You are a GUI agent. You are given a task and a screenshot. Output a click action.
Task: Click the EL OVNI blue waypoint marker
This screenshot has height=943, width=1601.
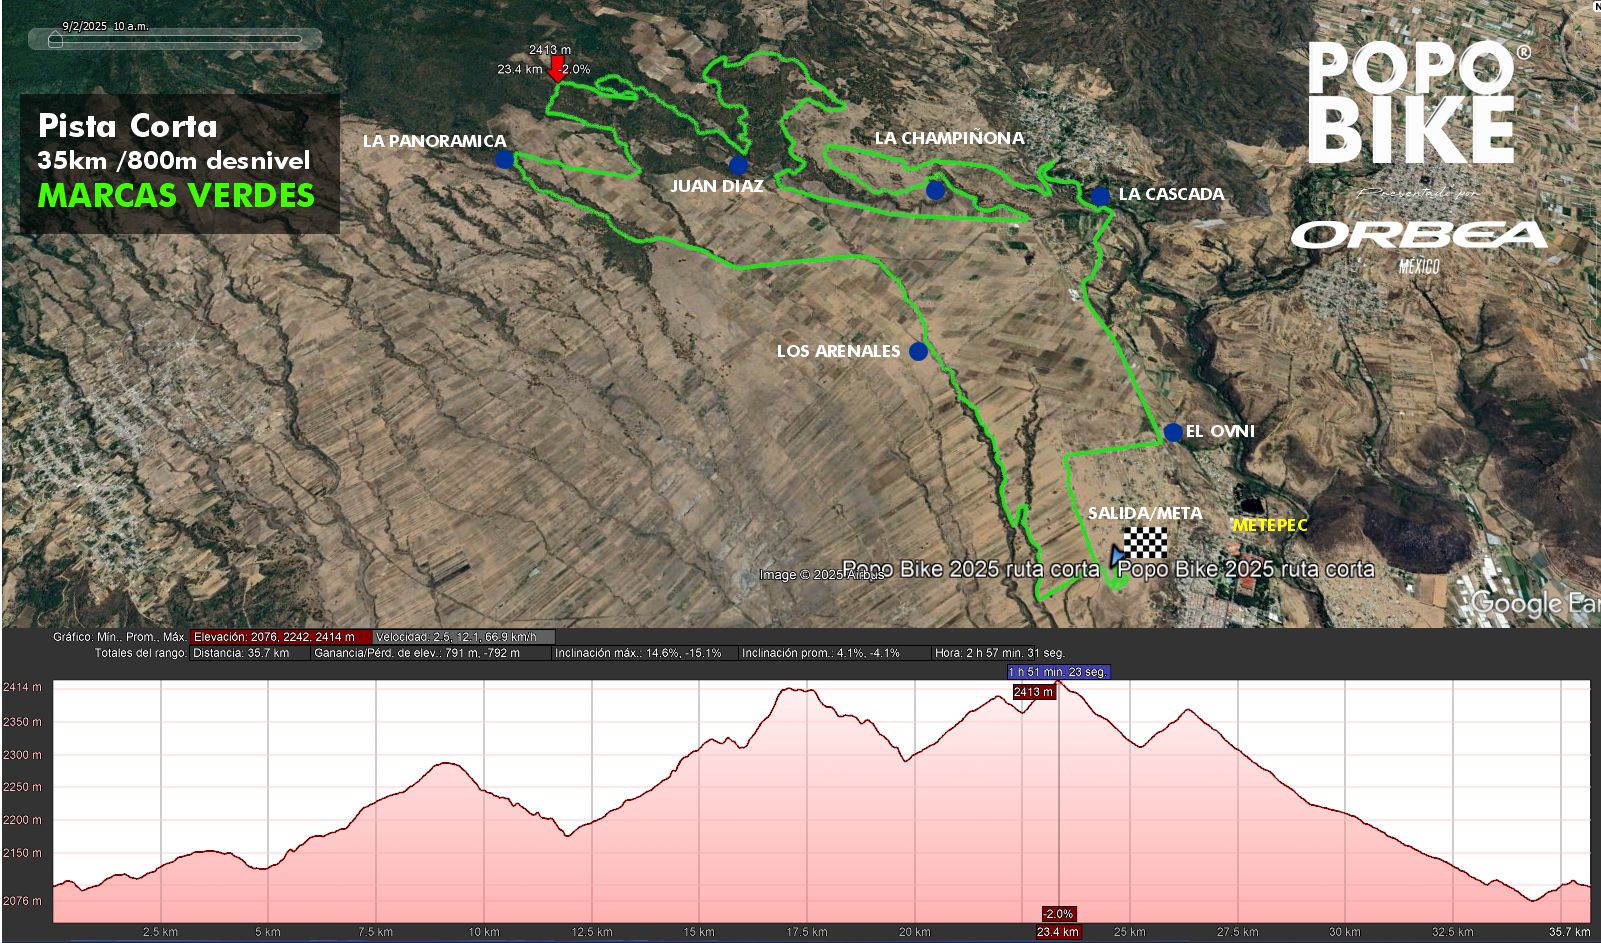pyautogui.click(x=1173, y=433)
